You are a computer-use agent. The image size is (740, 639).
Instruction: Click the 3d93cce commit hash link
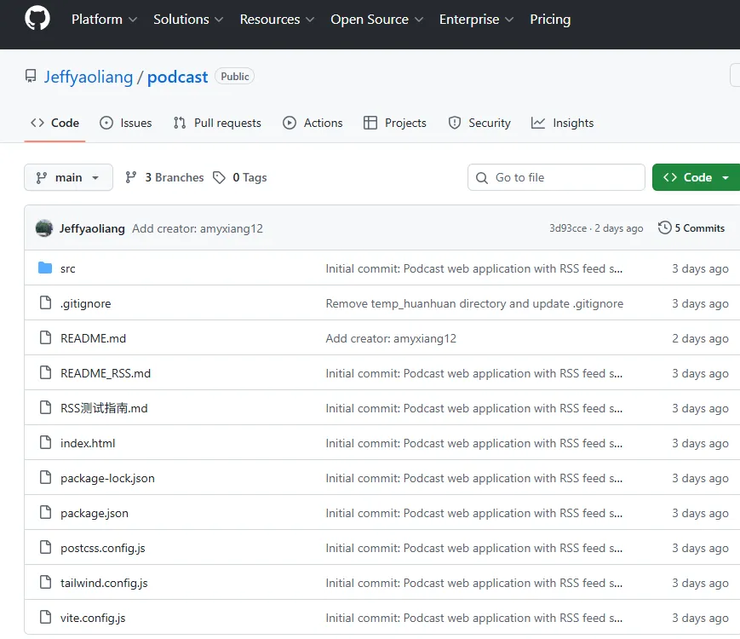[568, 228]
